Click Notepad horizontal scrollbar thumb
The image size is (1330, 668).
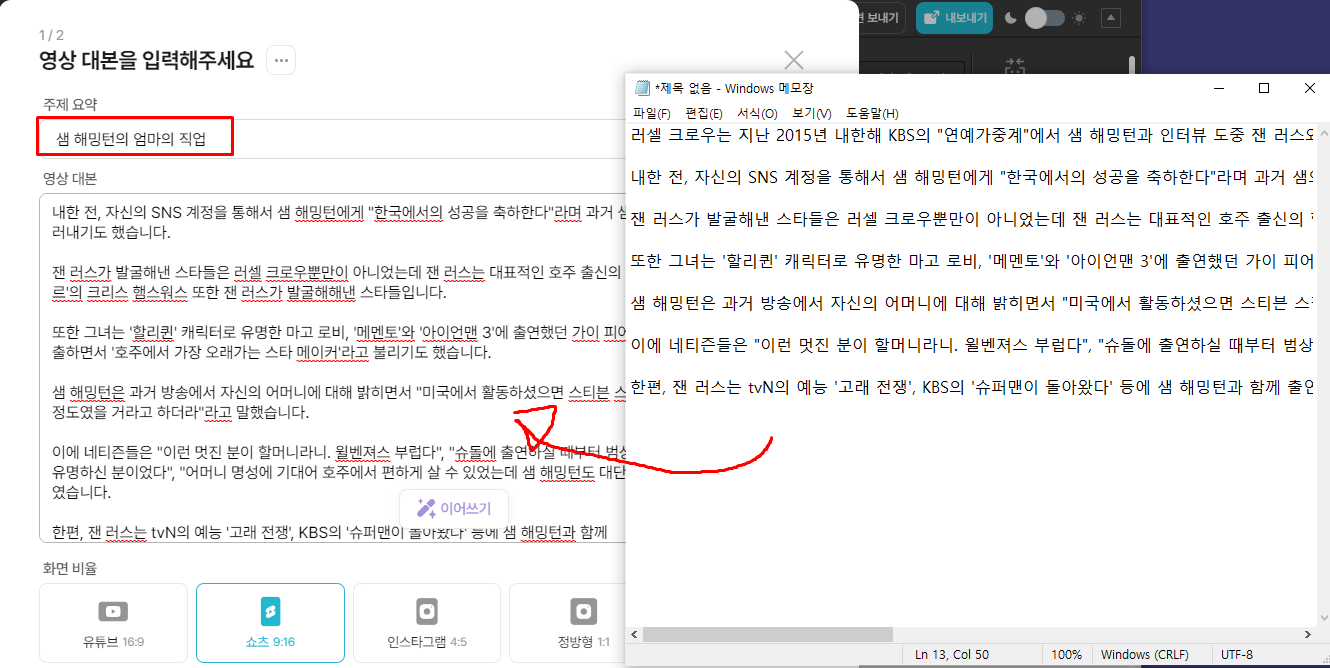(768, 635)
